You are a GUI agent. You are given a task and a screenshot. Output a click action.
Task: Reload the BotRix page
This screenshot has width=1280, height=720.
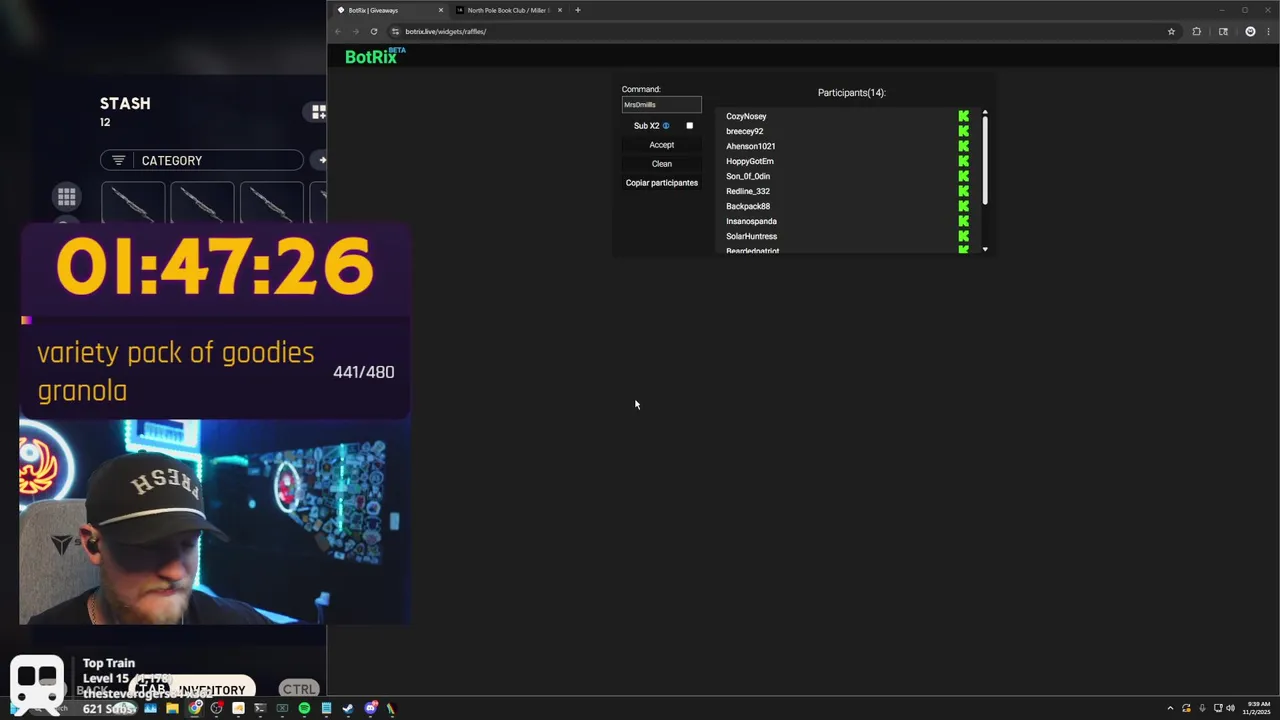click(x=374, y=31)
